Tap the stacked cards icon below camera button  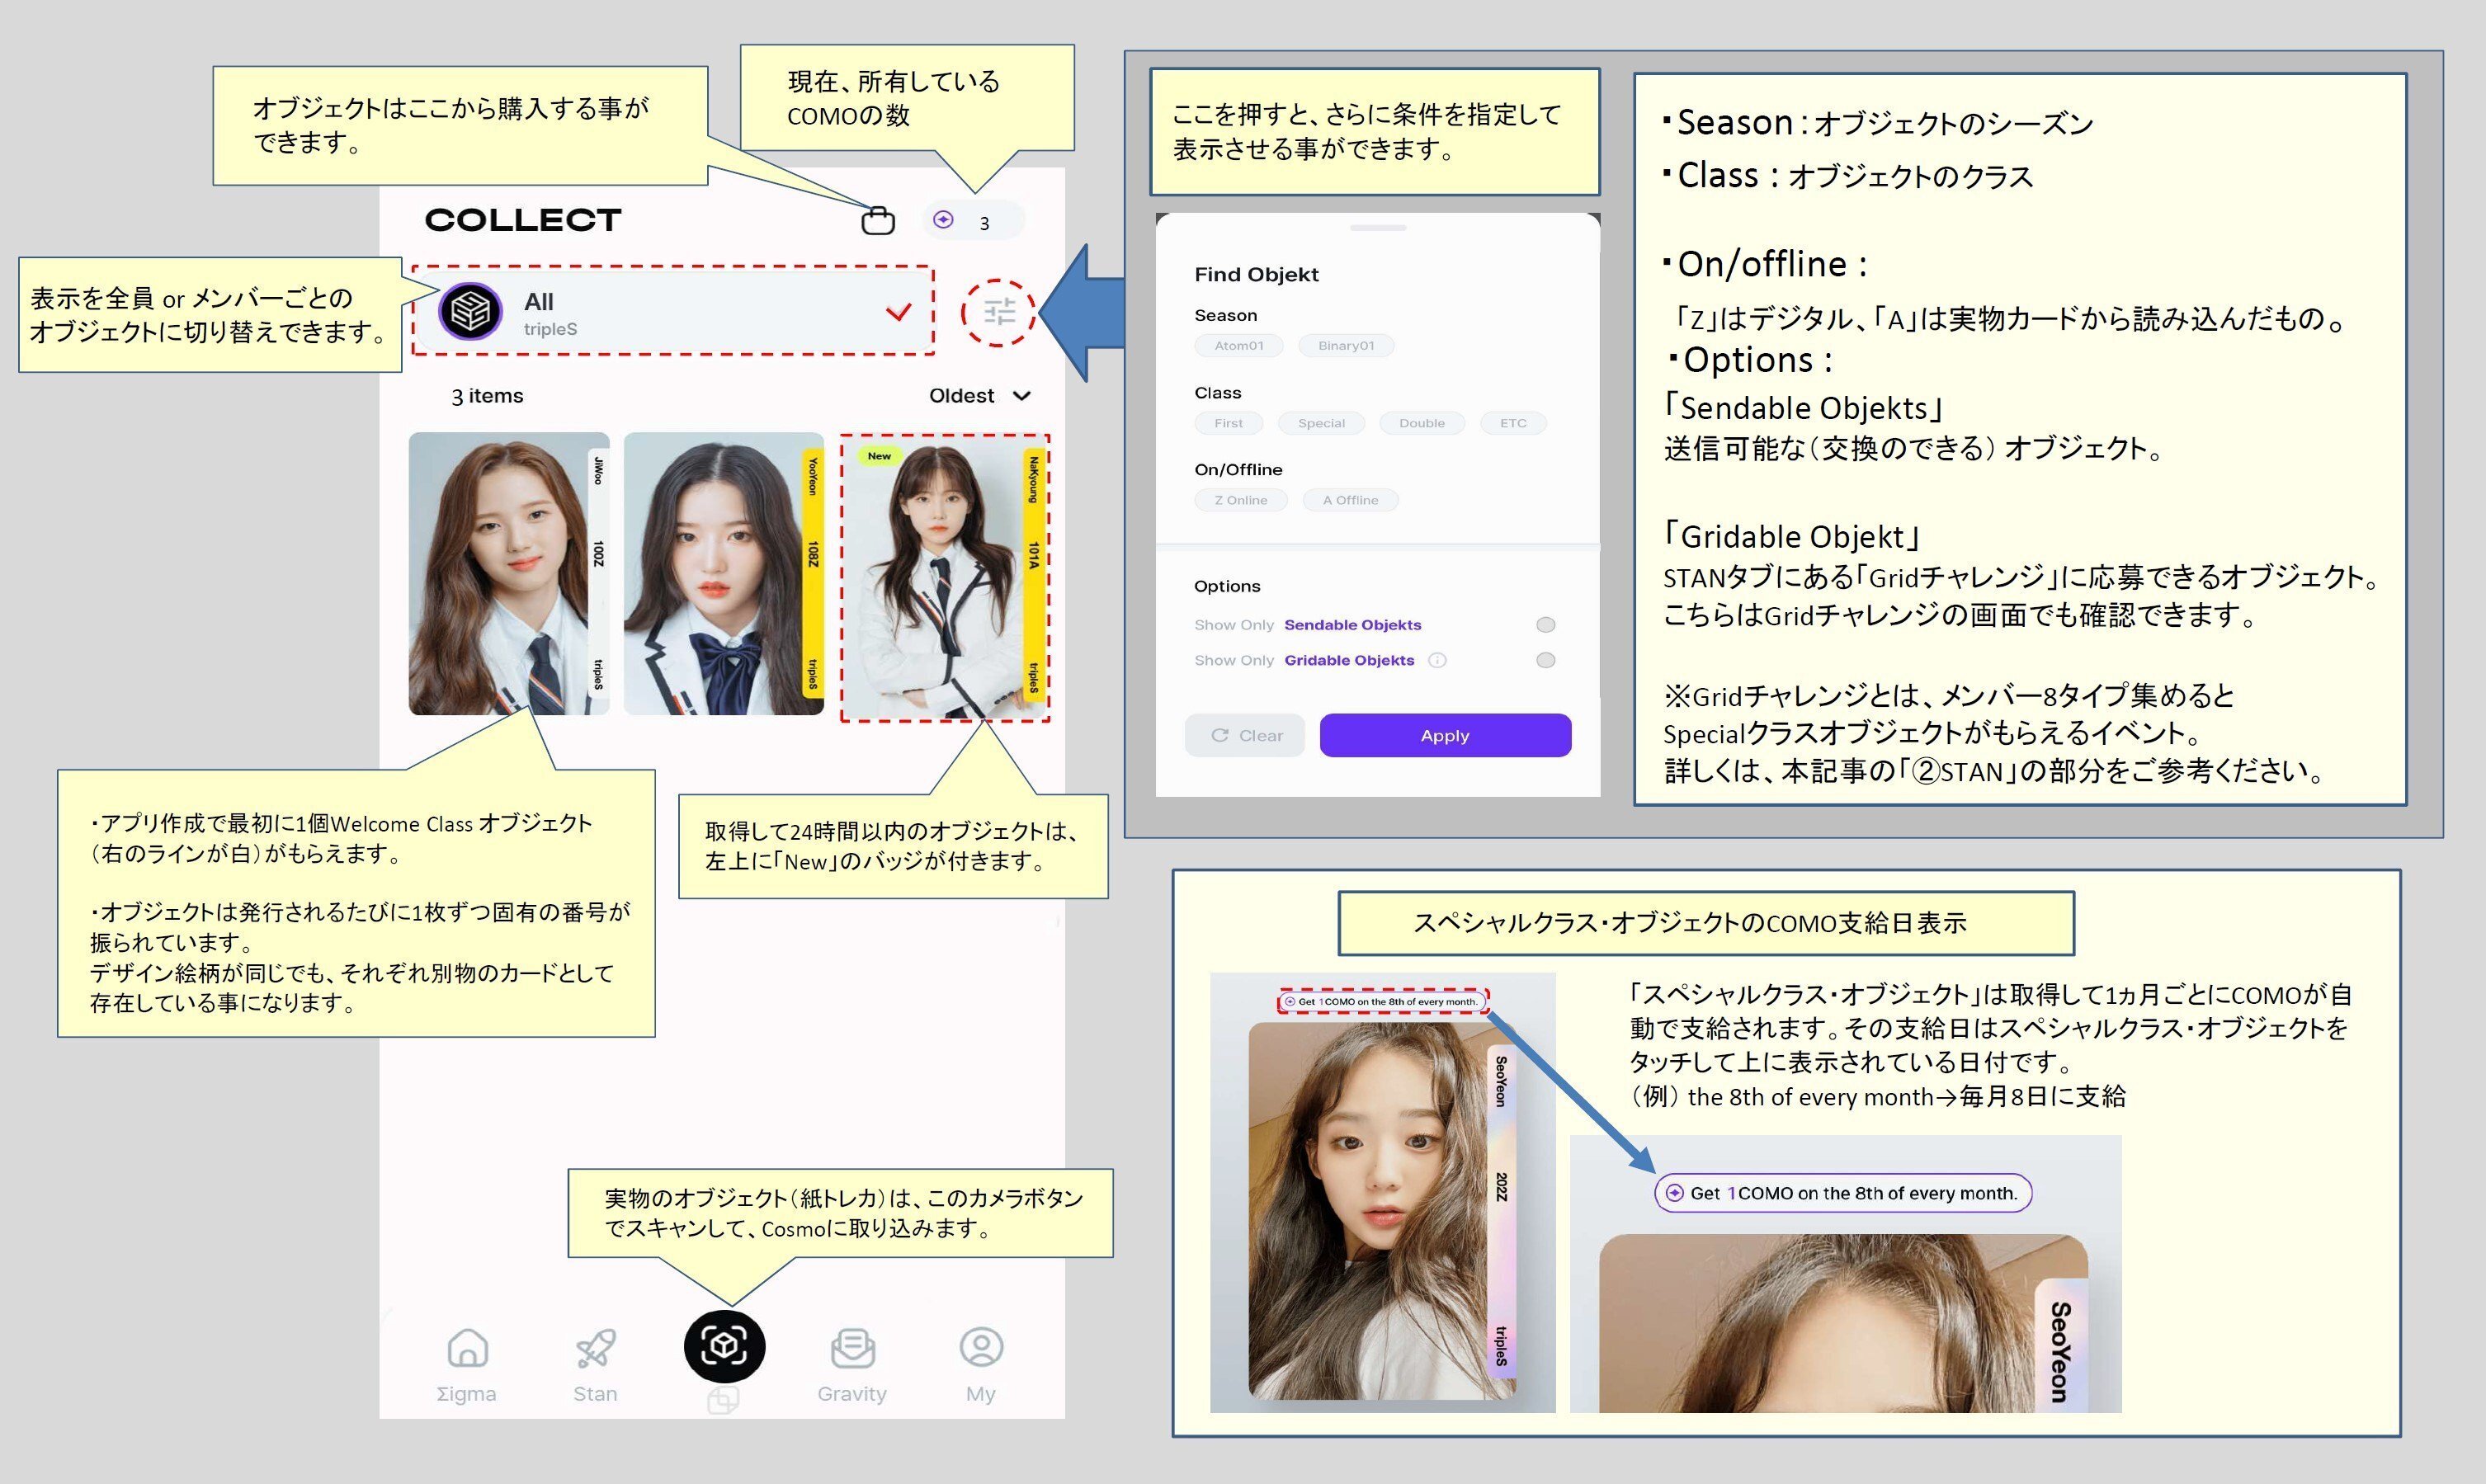coord(723,1400)
